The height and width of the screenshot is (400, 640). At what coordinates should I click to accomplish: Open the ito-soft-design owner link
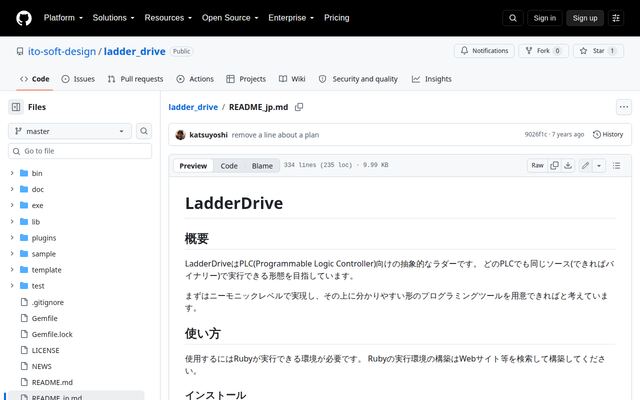(x=62, y=51)
